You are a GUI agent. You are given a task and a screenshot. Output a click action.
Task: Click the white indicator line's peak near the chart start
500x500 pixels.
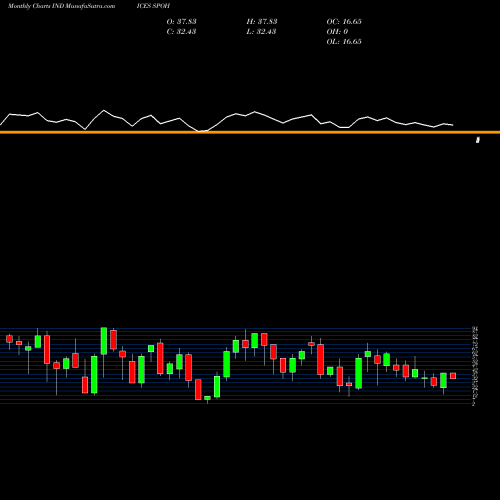tap(104, 110)
